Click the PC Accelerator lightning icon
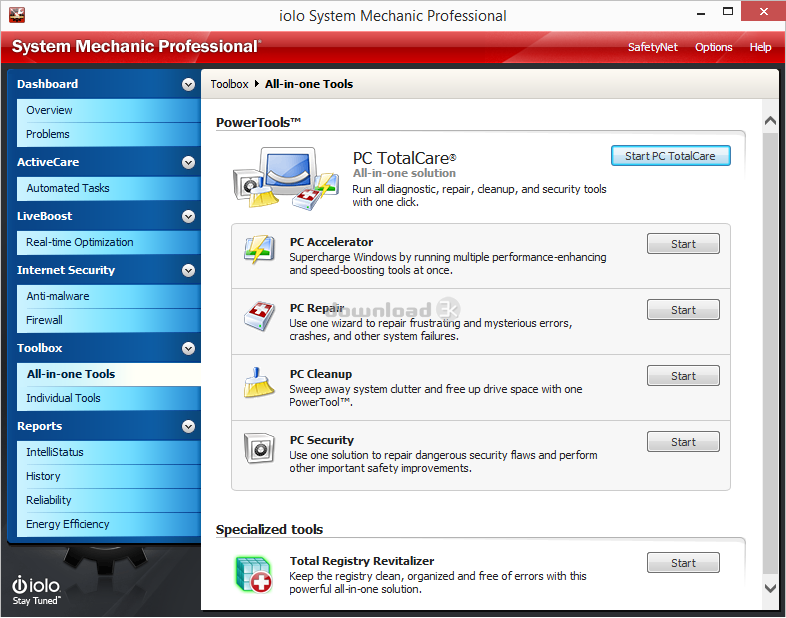 [x=259, y=249]
